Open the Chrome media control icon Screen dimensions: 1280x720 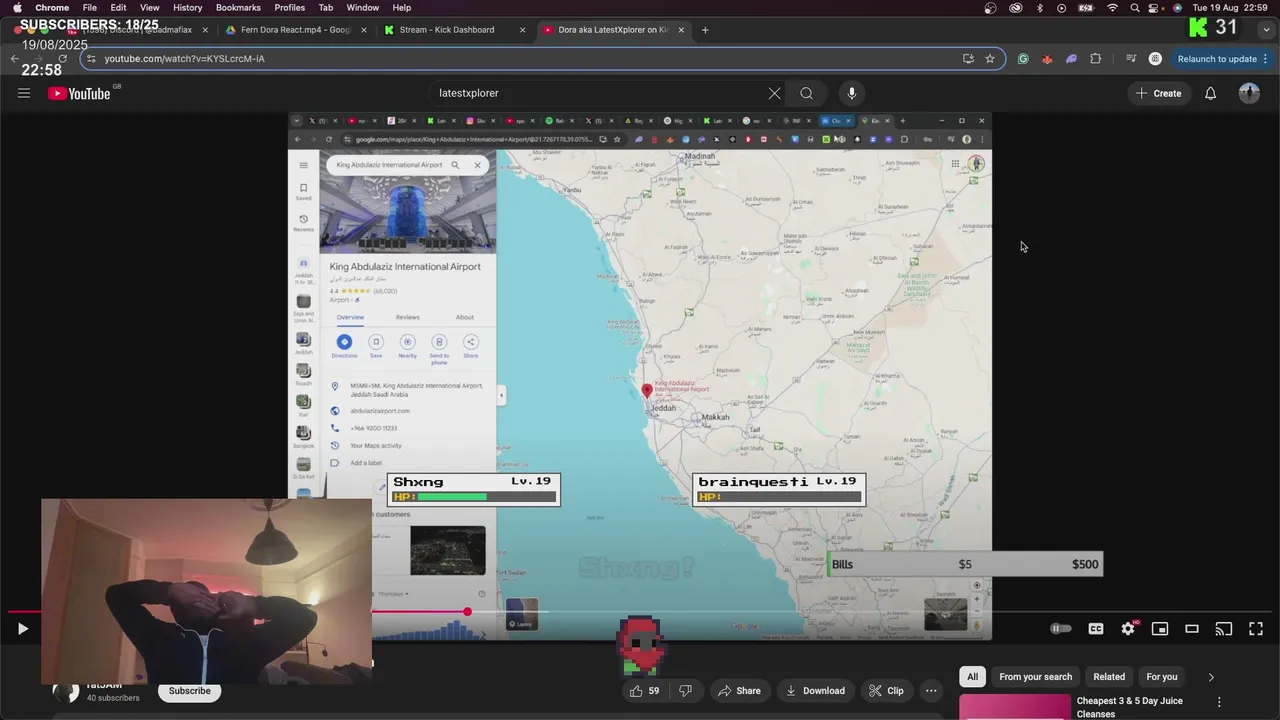(1131, 59)
